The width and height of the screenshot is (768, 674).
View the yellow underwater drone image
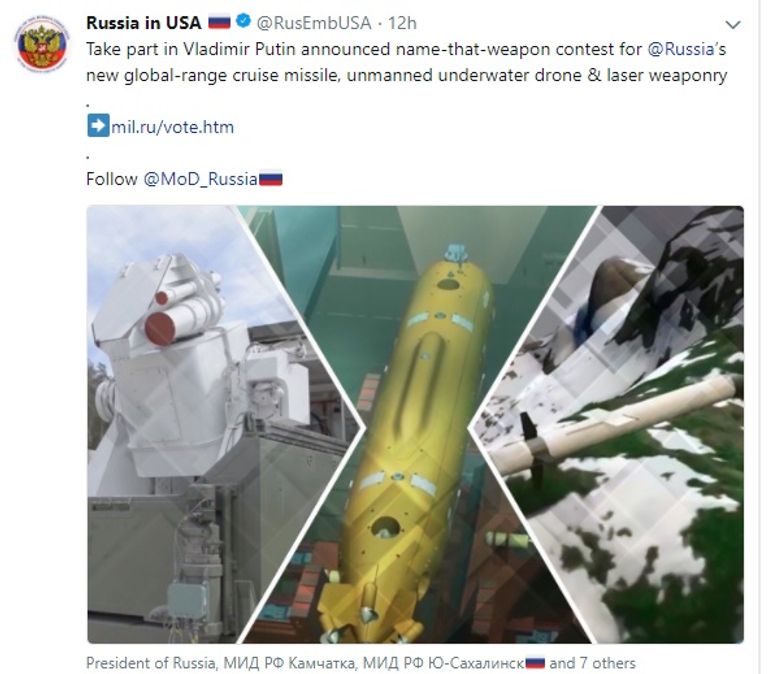[x=416, y=424]
